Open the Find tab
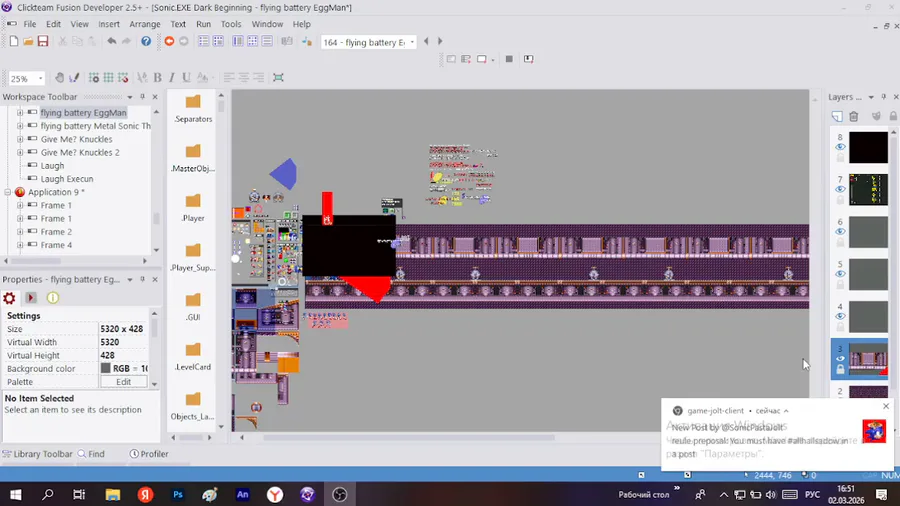This screenshot has width=900, height=506. point(91,454)
